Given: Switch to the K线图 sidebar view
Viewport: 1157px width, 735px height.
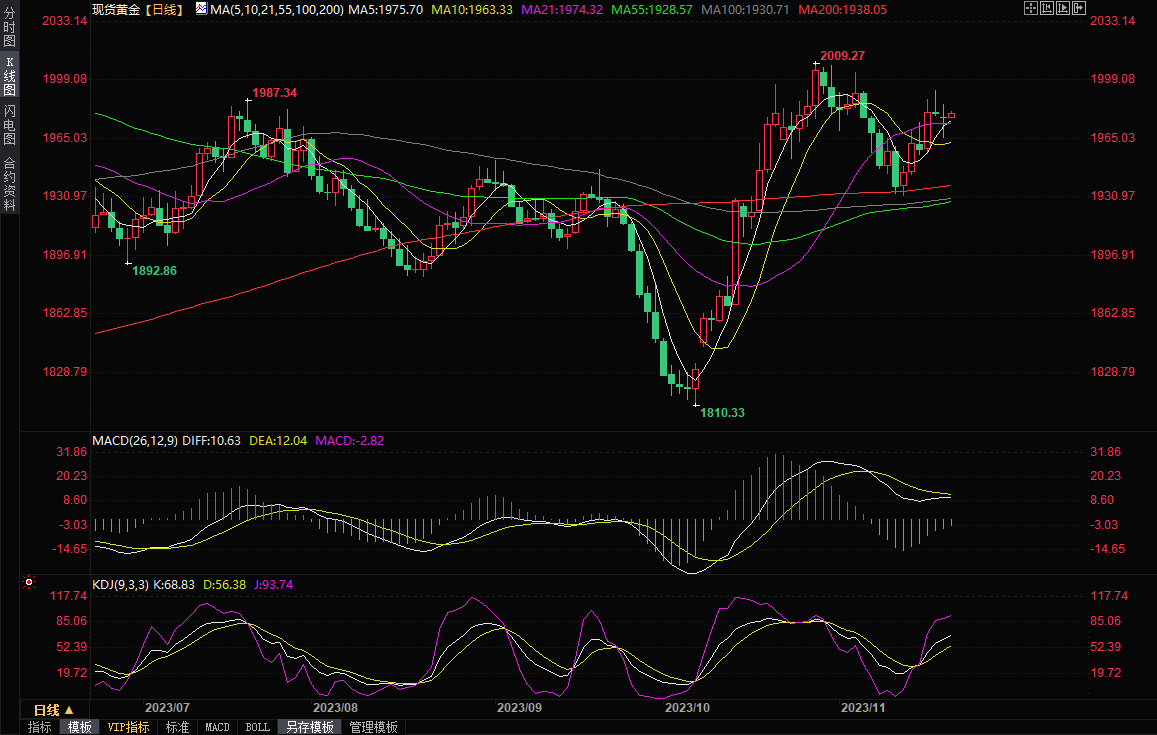Looking at the screenshot, I should tap(9, 76).
